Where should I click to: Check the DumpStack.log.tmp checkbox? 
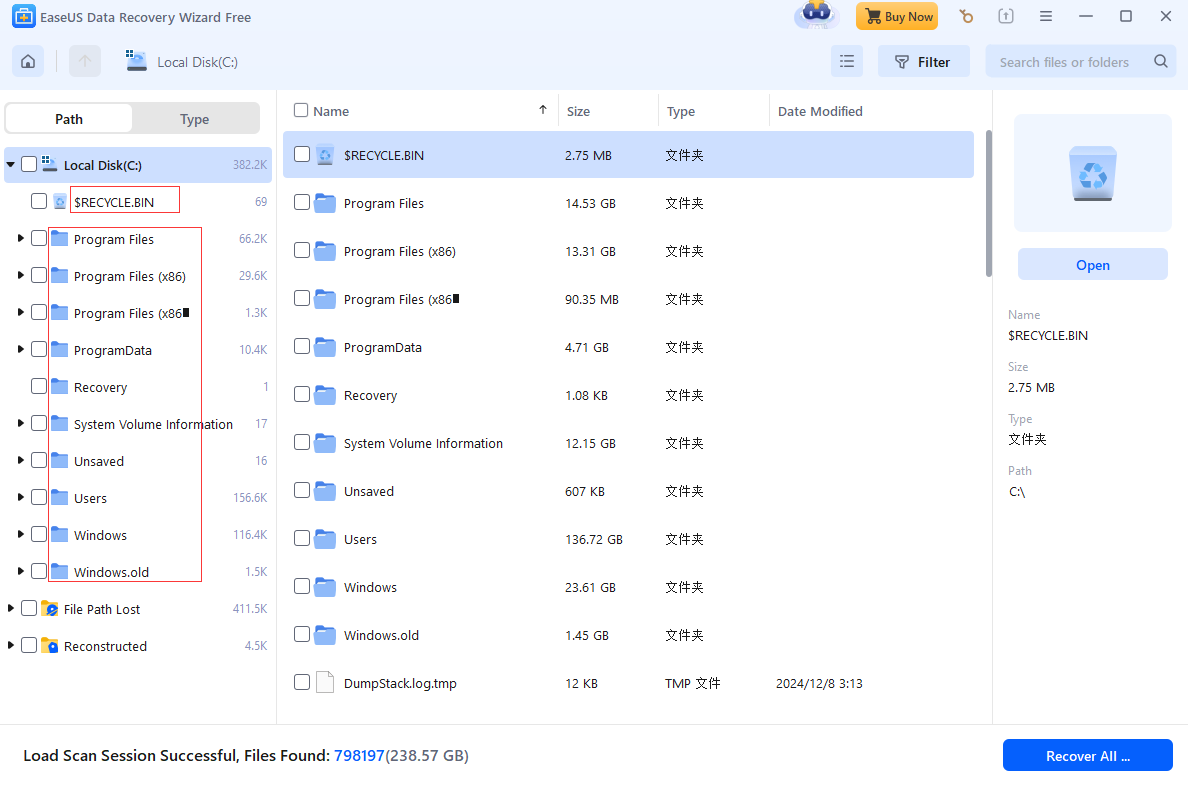pos(302,683)
